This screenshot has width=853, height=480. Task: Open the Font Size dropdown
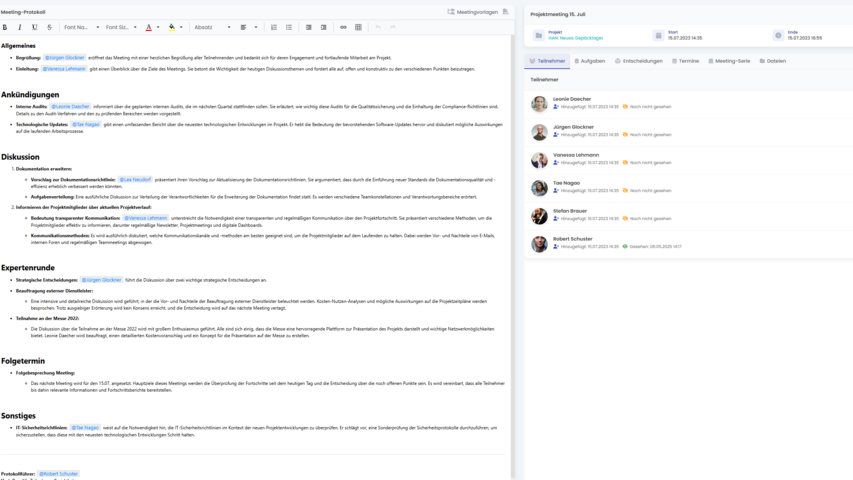point(121,27)
